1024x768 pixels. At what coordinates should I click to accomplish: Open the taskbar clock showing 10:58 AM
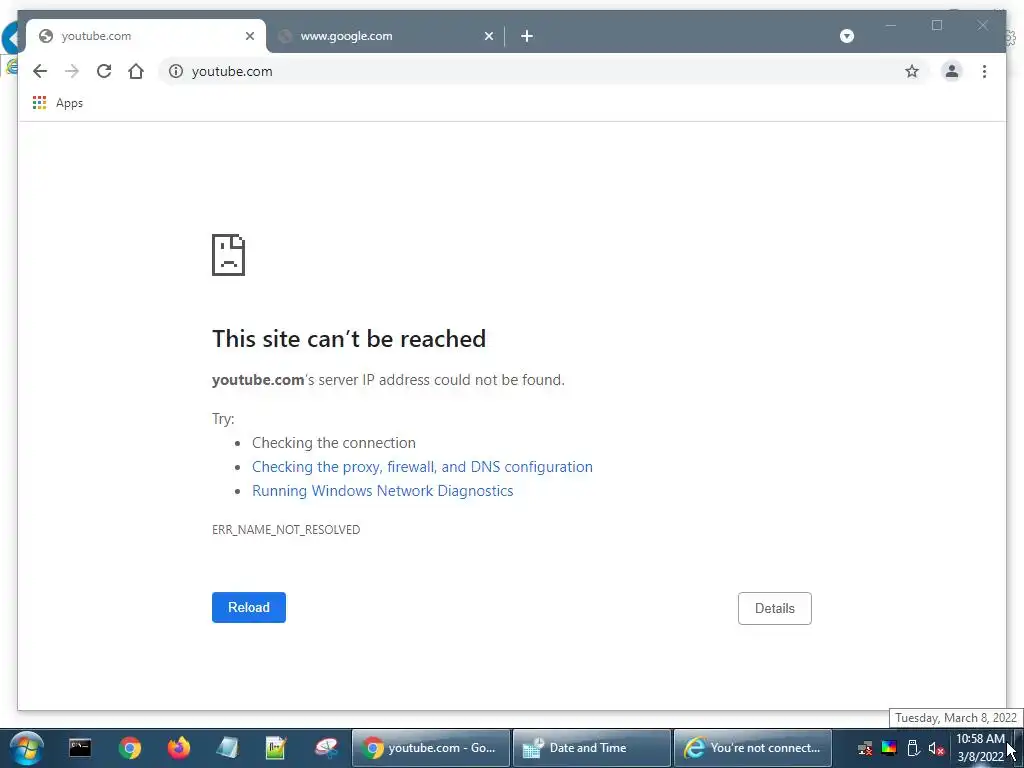click(980, 748)
